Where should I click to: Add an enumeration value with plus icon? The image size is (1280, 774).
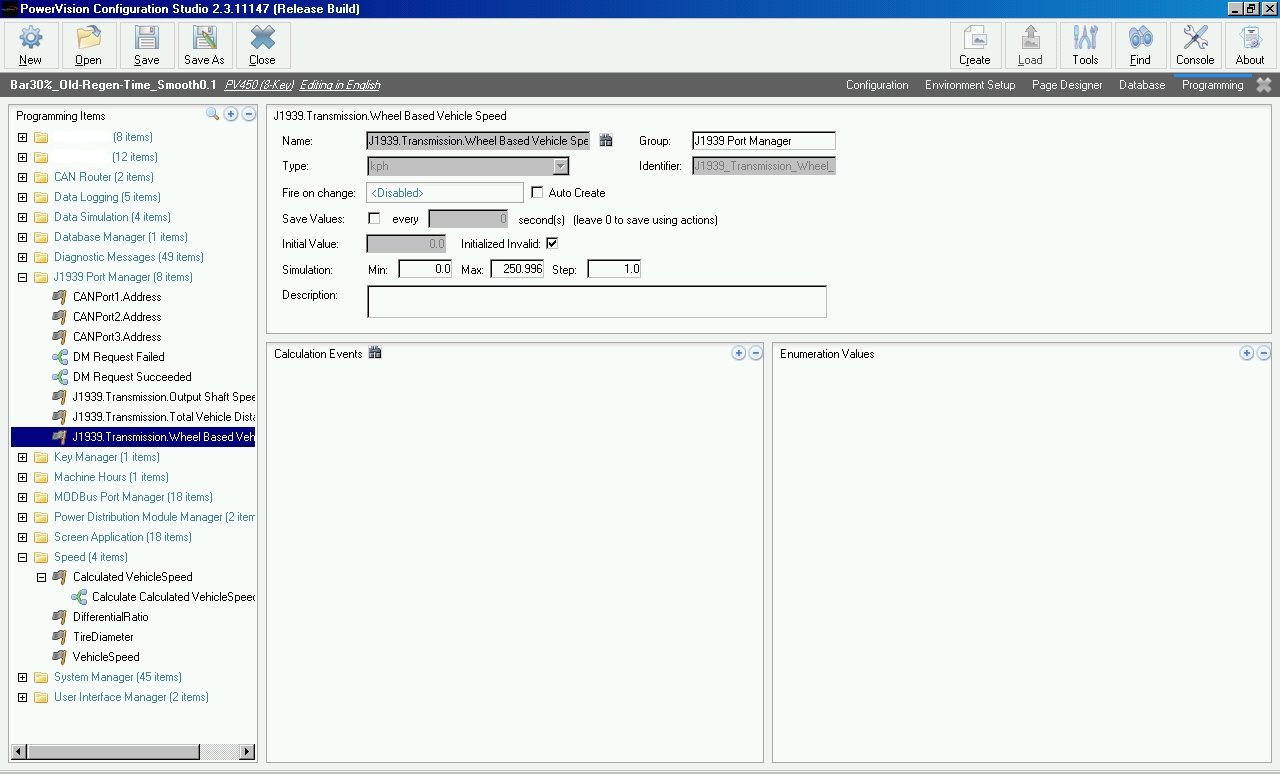tap(1246, 353)
